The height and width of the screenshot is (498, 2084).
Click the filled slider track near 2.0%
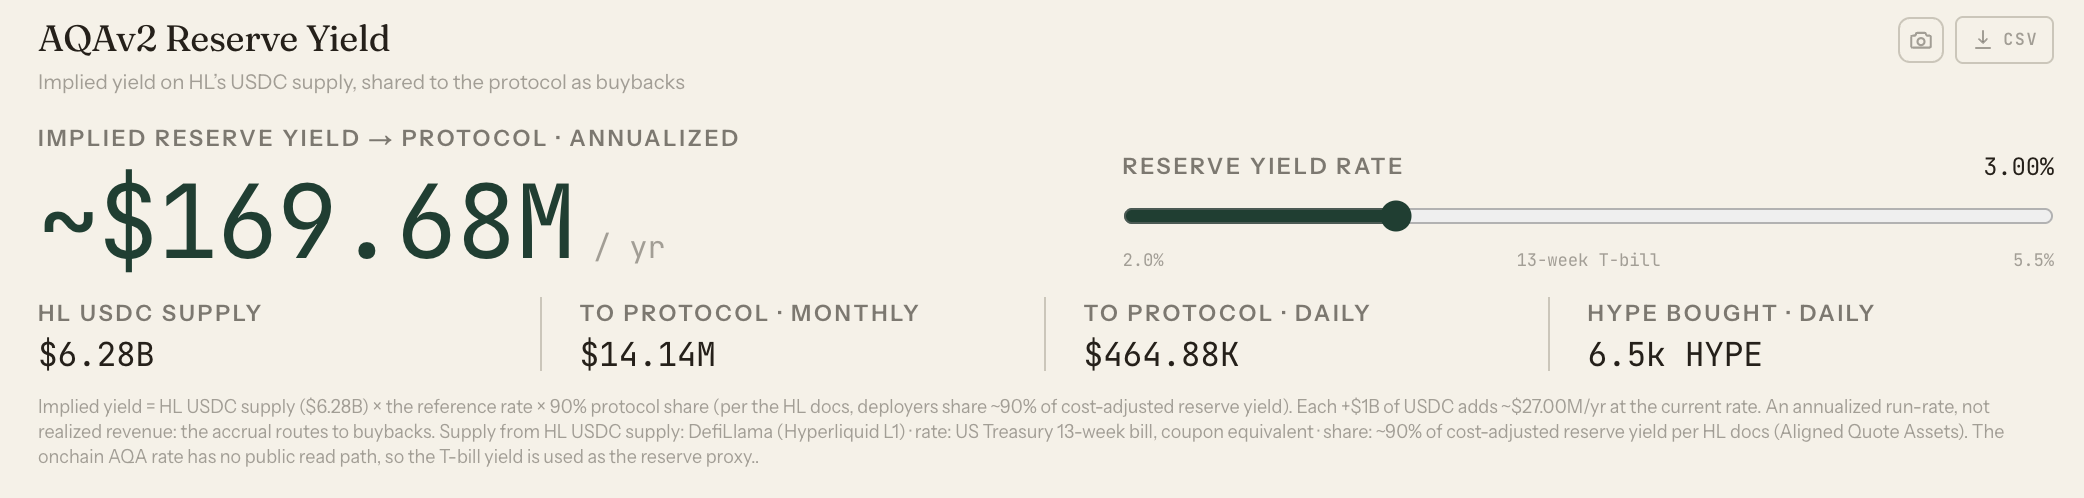coord(1200,216)
